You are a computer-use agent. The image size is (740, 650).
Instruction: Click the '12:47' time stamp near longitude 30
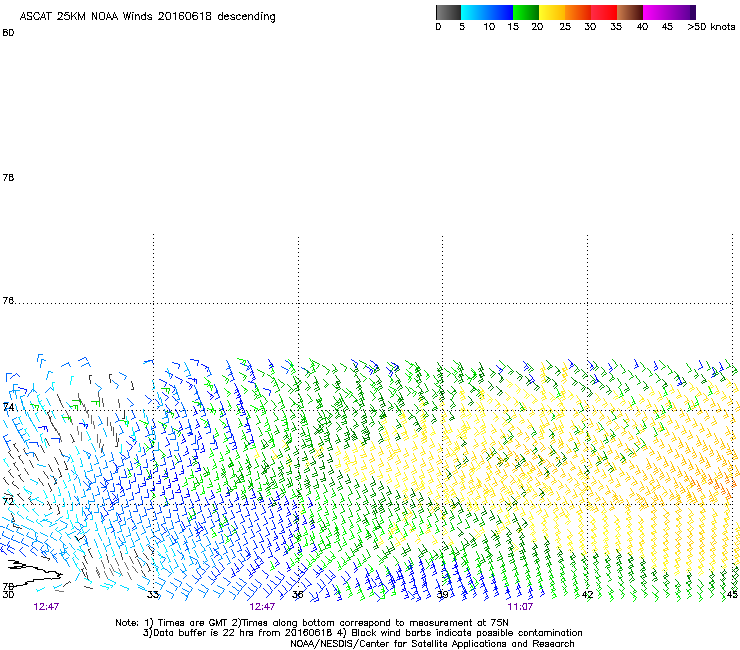(x=46, y=607)
